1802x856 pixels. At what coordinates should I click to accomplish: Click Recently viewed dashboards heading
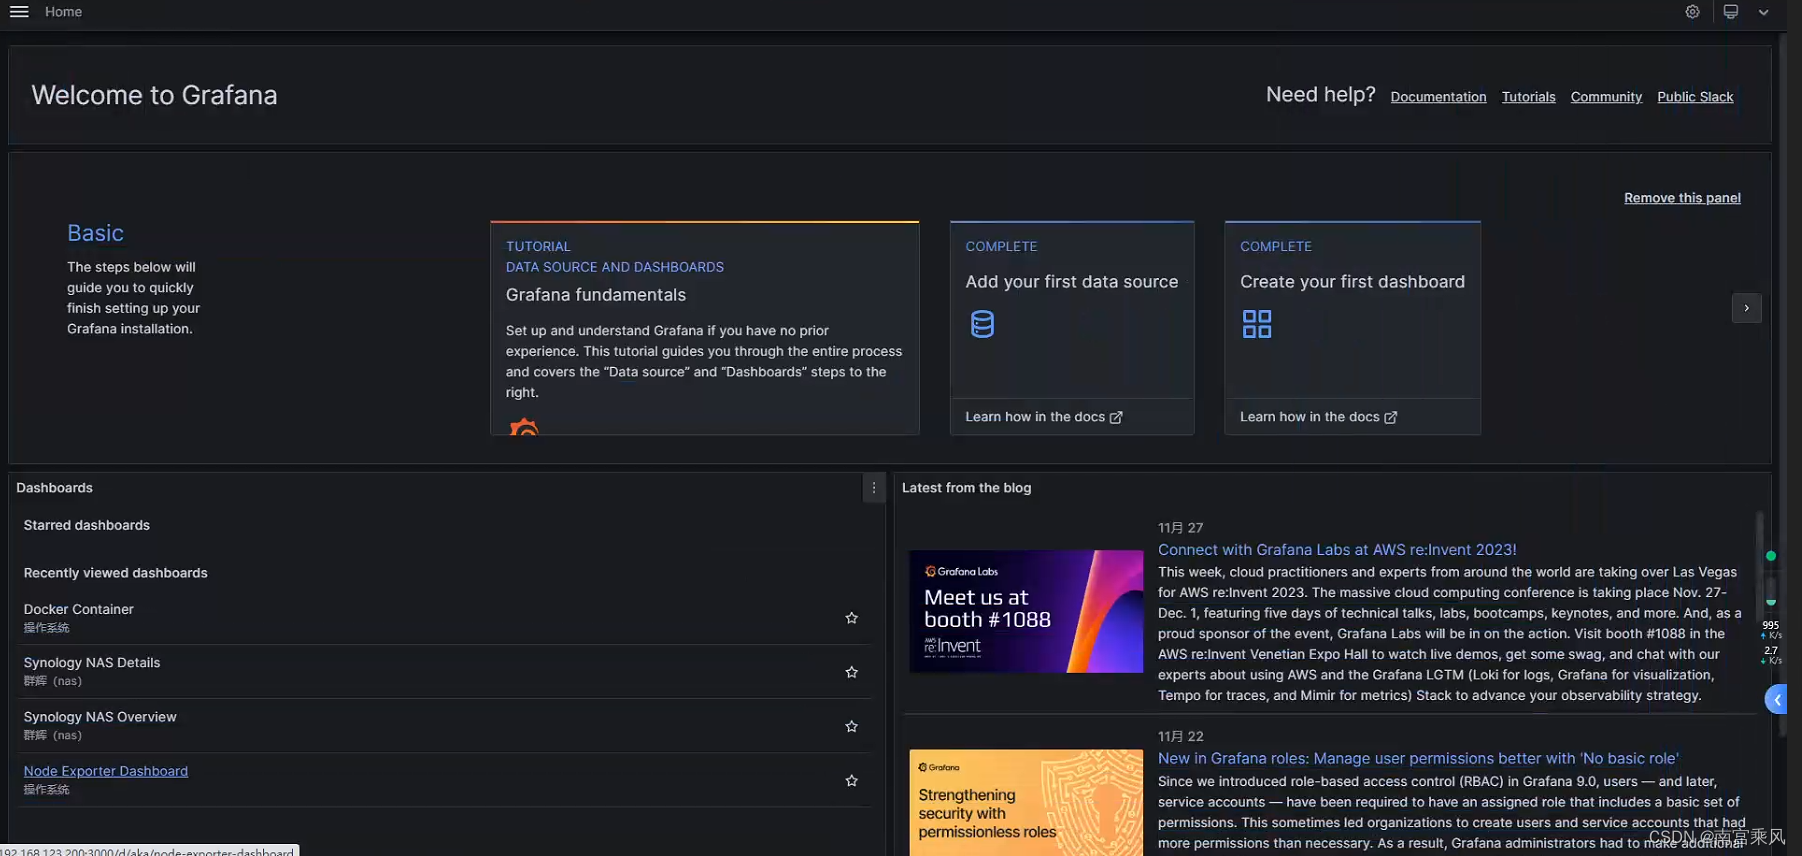tap(116, 573)
